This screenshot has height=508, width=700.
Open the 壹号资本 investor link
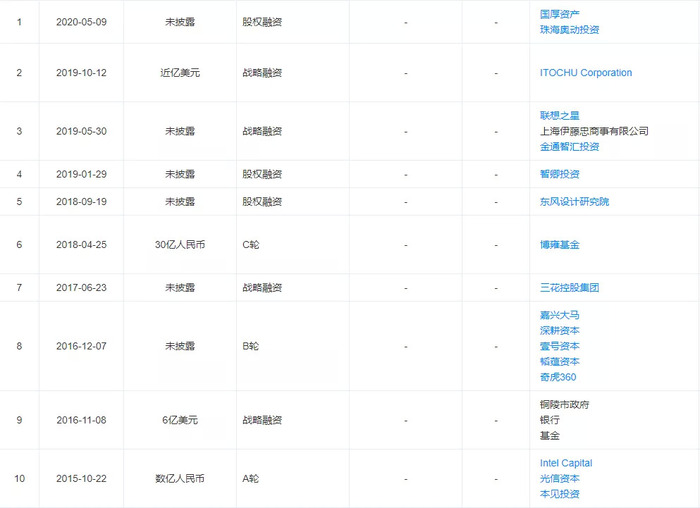point(559,346)
